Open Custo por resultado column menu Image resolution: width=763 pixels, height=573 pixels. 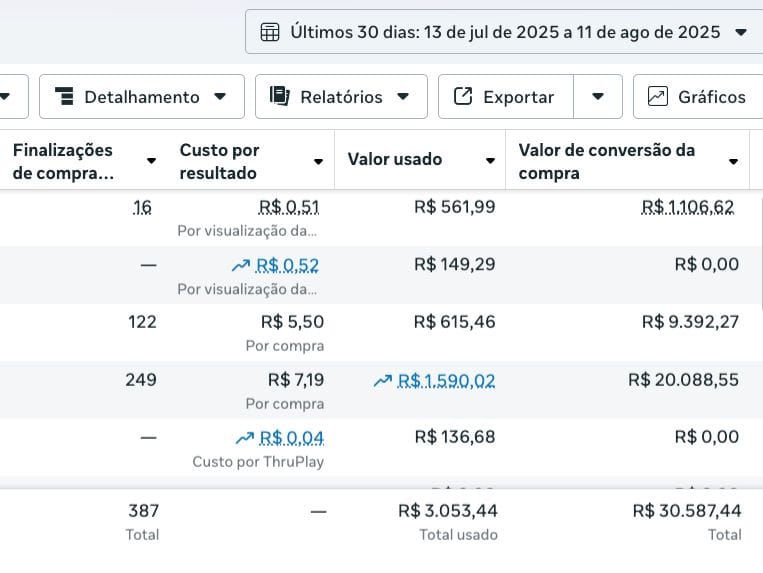click(318, 161)
